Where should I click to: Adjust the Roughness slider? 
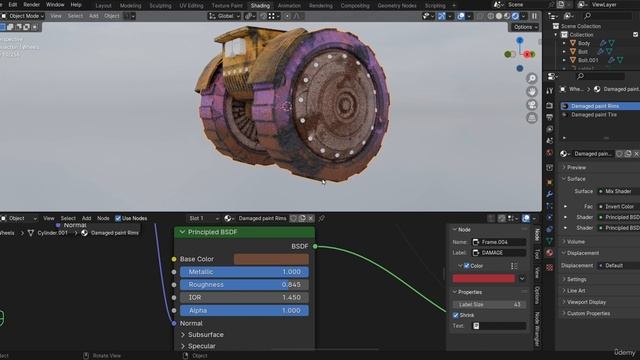click(x=244, y=285)
